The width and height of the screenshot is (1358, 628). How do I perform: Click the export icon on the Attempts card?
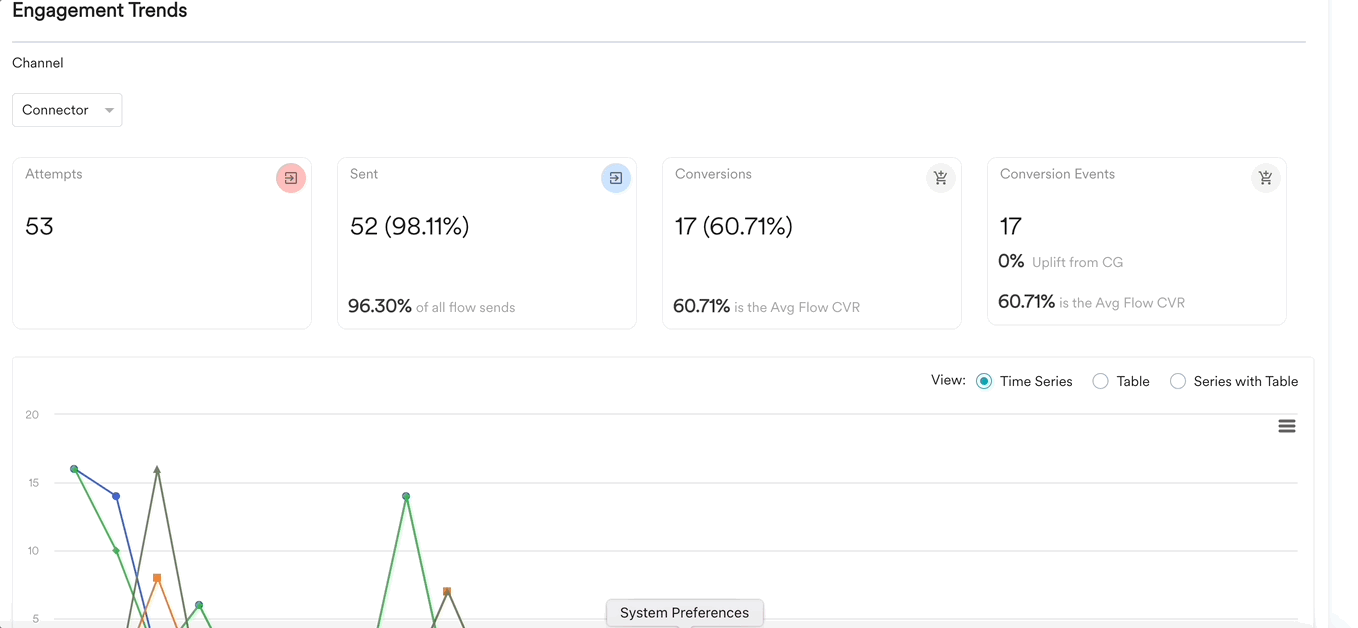tap(291, 177)
